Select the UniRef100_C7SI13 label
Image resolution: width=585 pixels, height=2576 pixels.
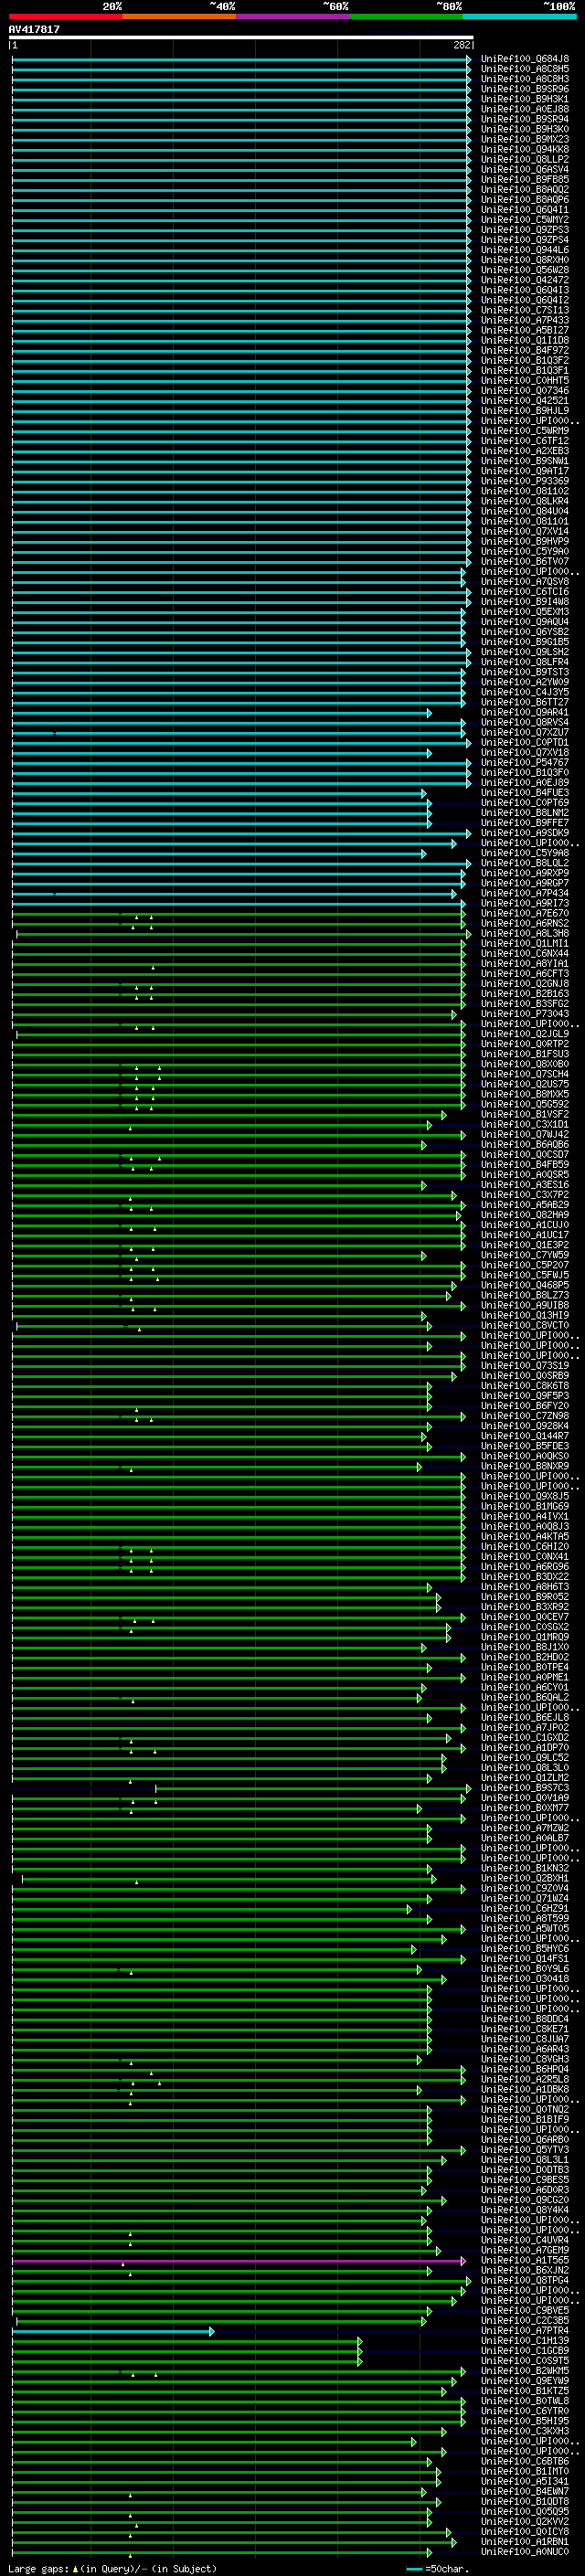pos(525,310)
